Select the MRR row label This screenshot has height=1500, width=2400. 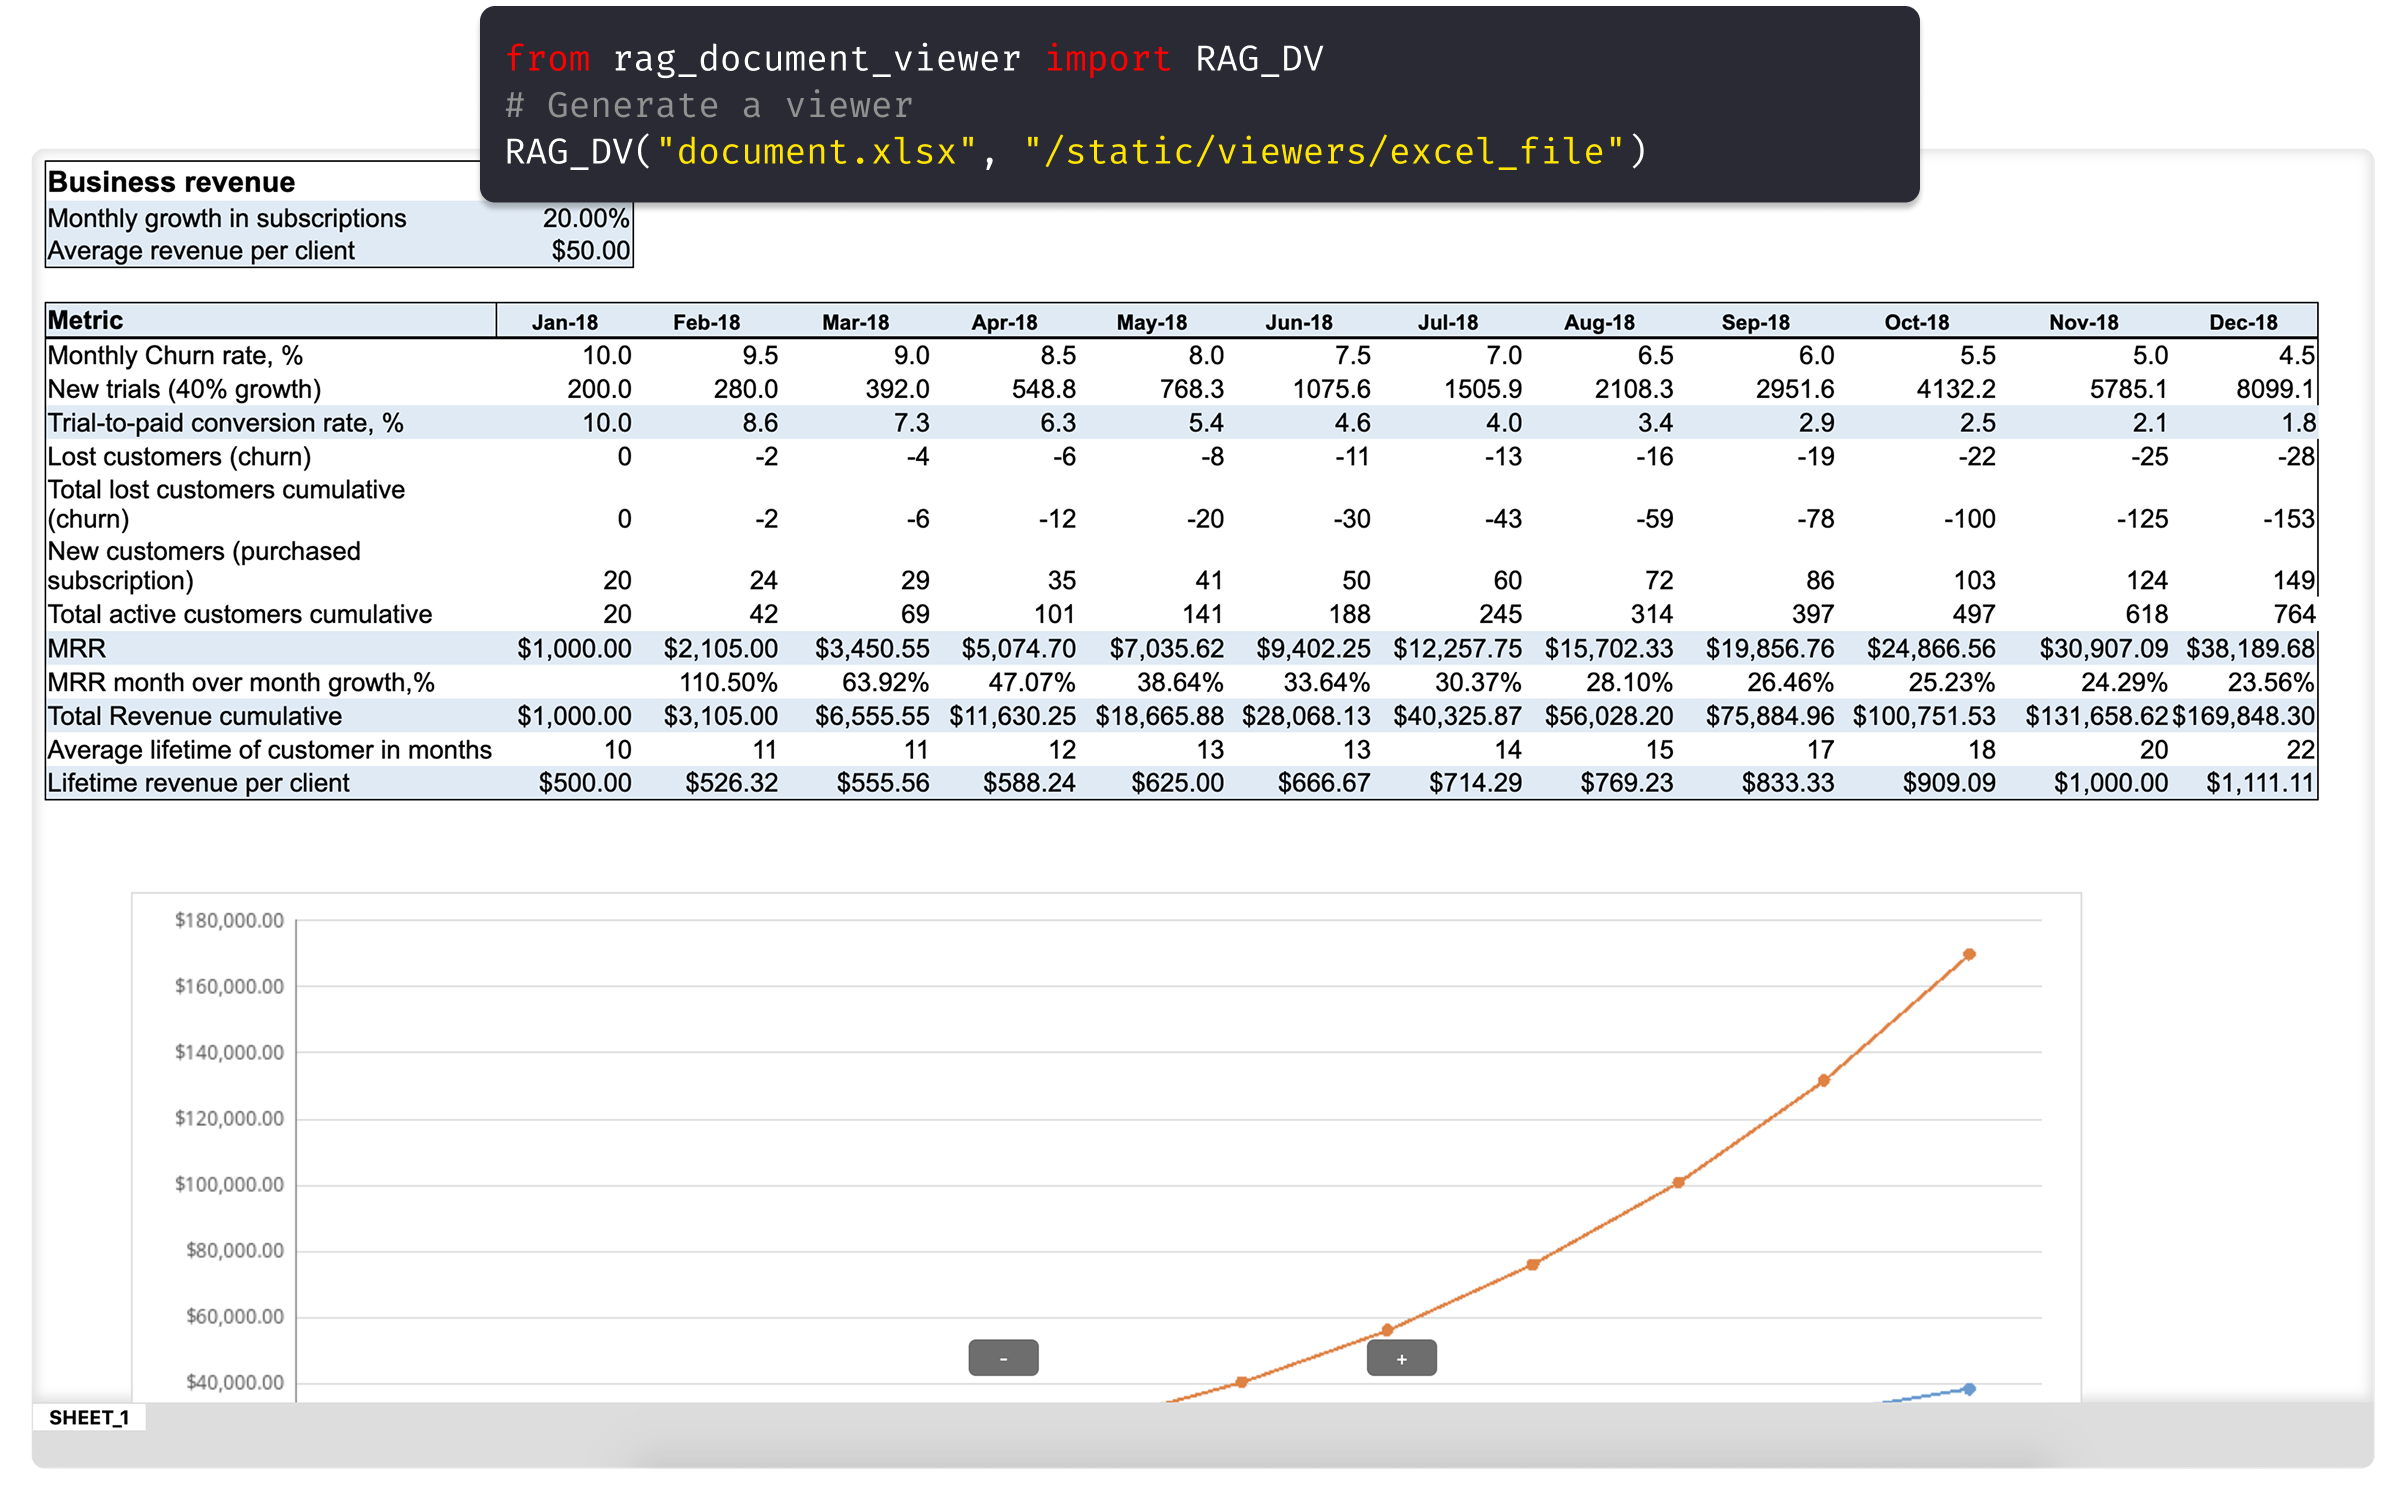[x=76, y=649]
